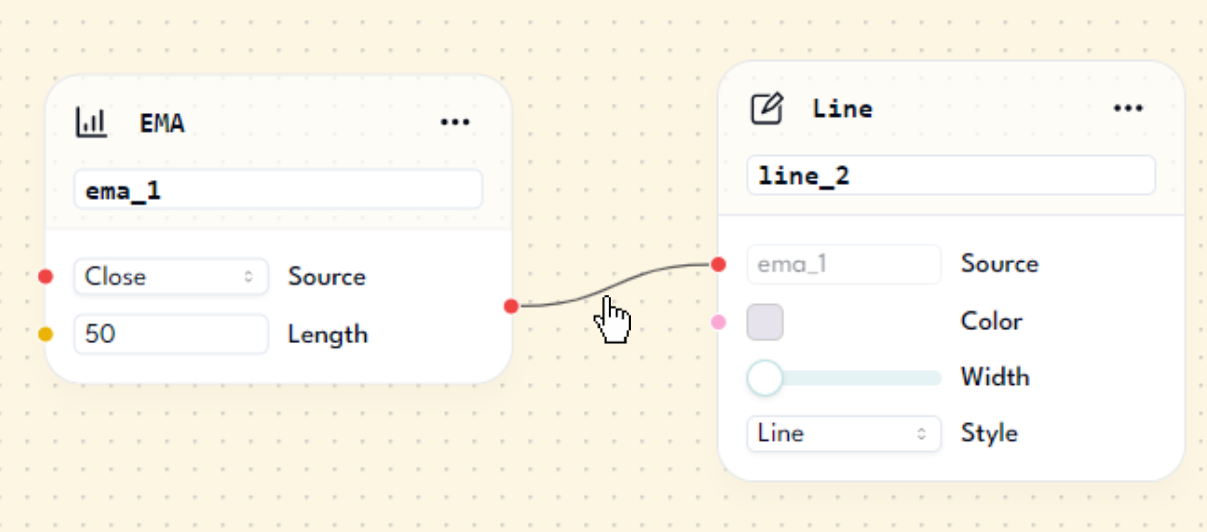The height and width of the screenshot is (532, 1207).
Task: Open the Line Color swatch
Action: [765, 322]
